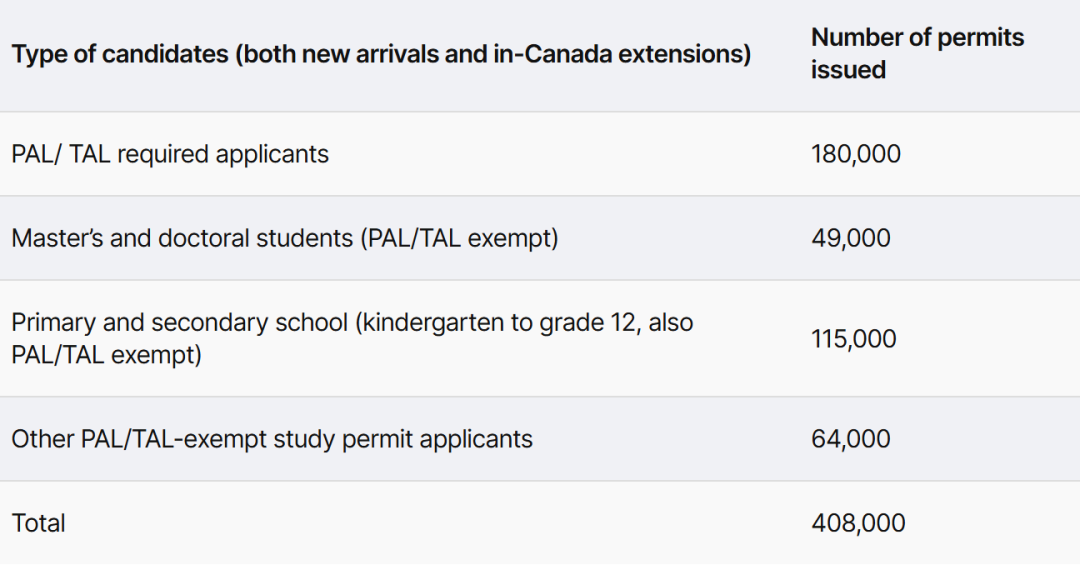Select the "Master's and doctoral students" text
The image size is (1080, 565).
coord(180,238)
